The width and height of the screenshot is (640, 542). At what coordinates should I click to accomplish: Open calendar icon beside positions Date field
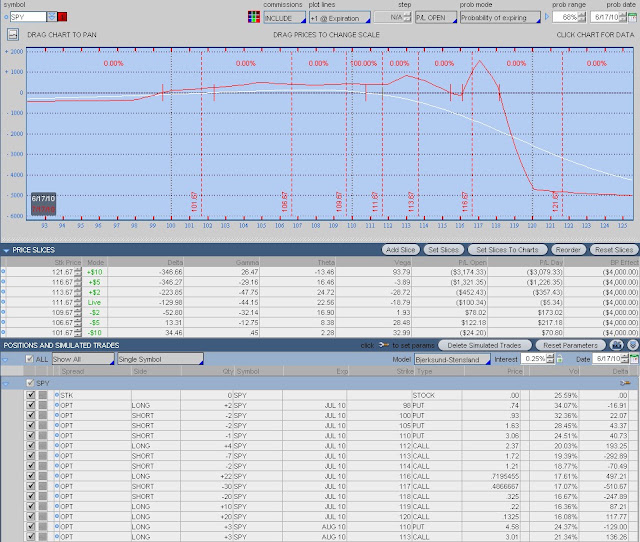[x=634, y=359]
